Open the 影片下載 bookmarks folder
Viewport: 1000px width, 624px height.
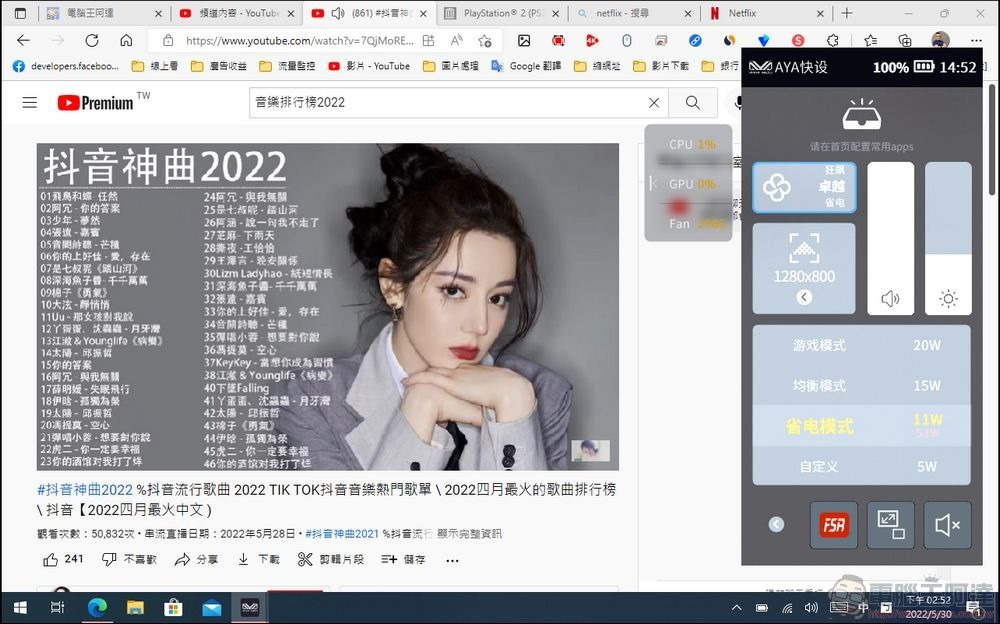point(661,66)
